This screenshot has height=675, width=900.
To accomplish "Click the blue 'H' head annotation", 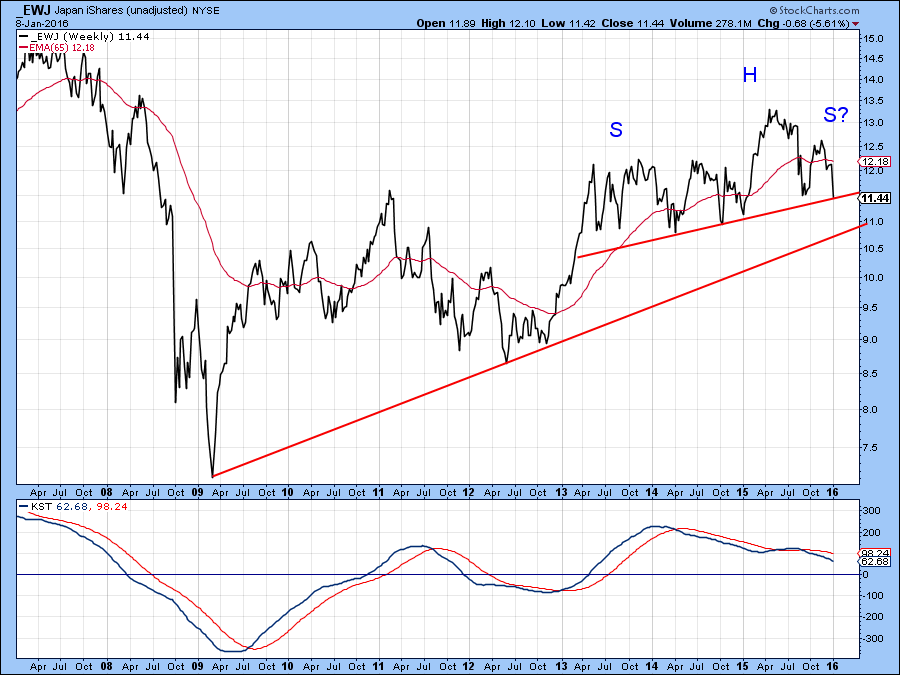I will [750, 75].
